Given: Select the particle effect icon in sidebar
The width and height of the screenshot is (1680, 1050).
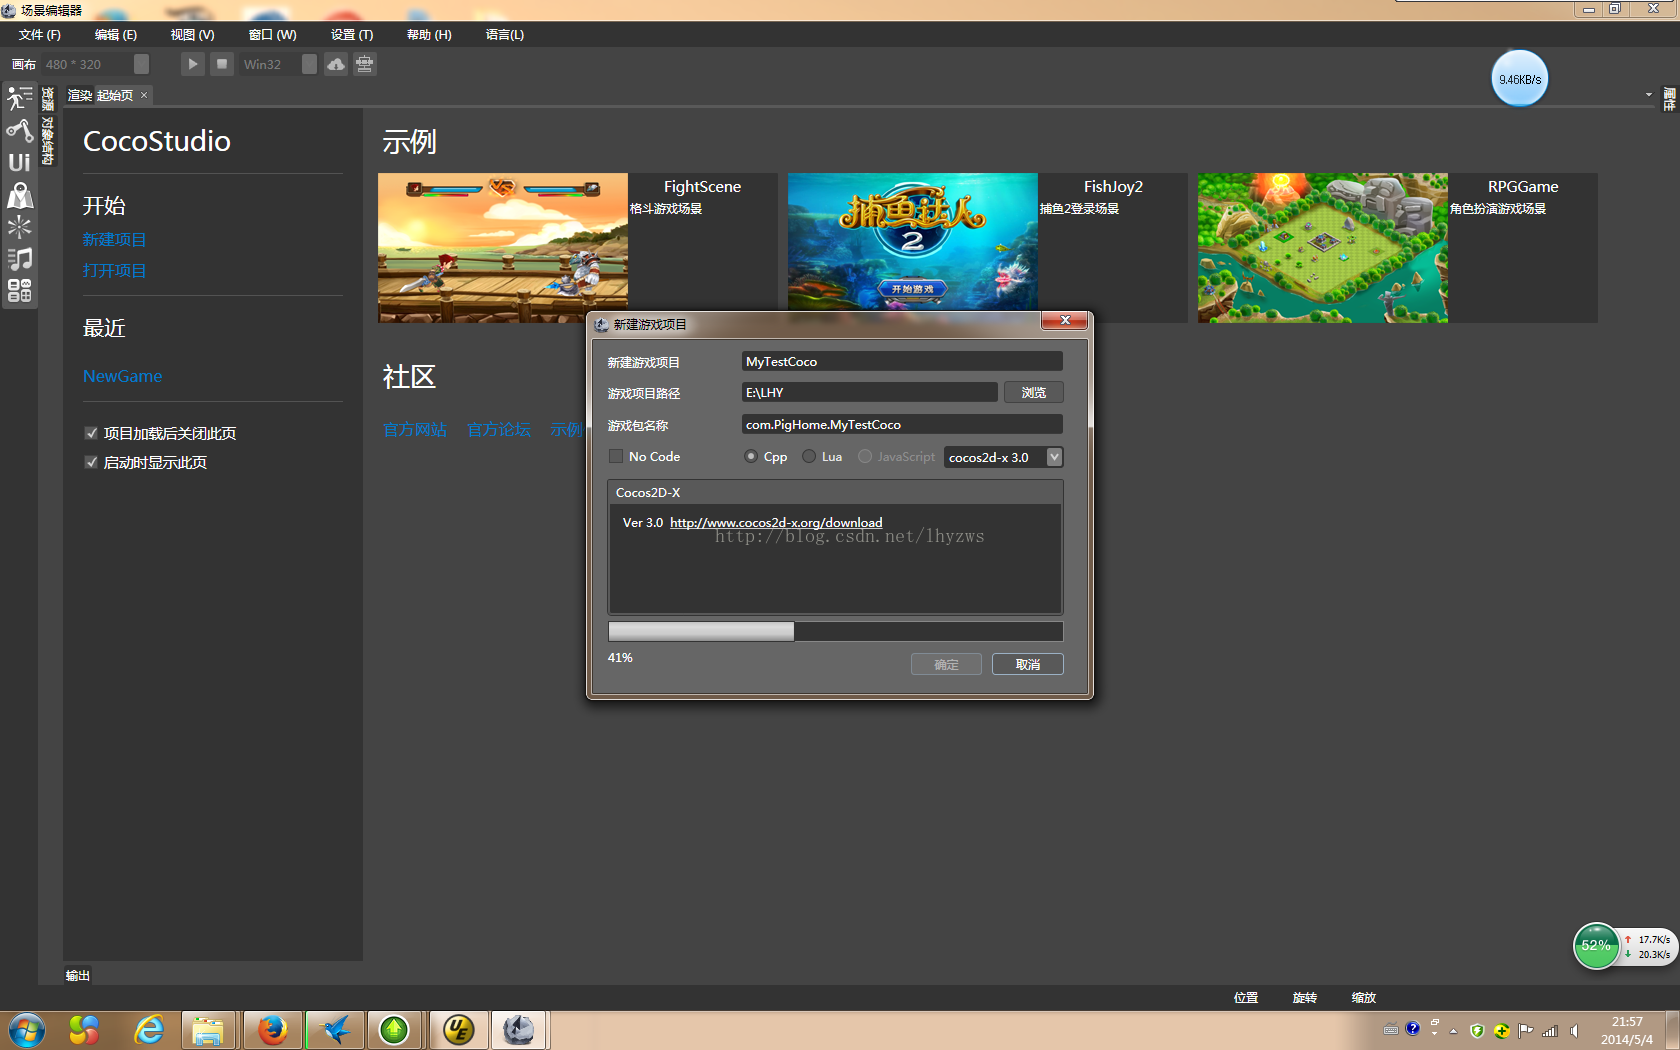Looking at the screenshot, I should click(x=19, y=227).
